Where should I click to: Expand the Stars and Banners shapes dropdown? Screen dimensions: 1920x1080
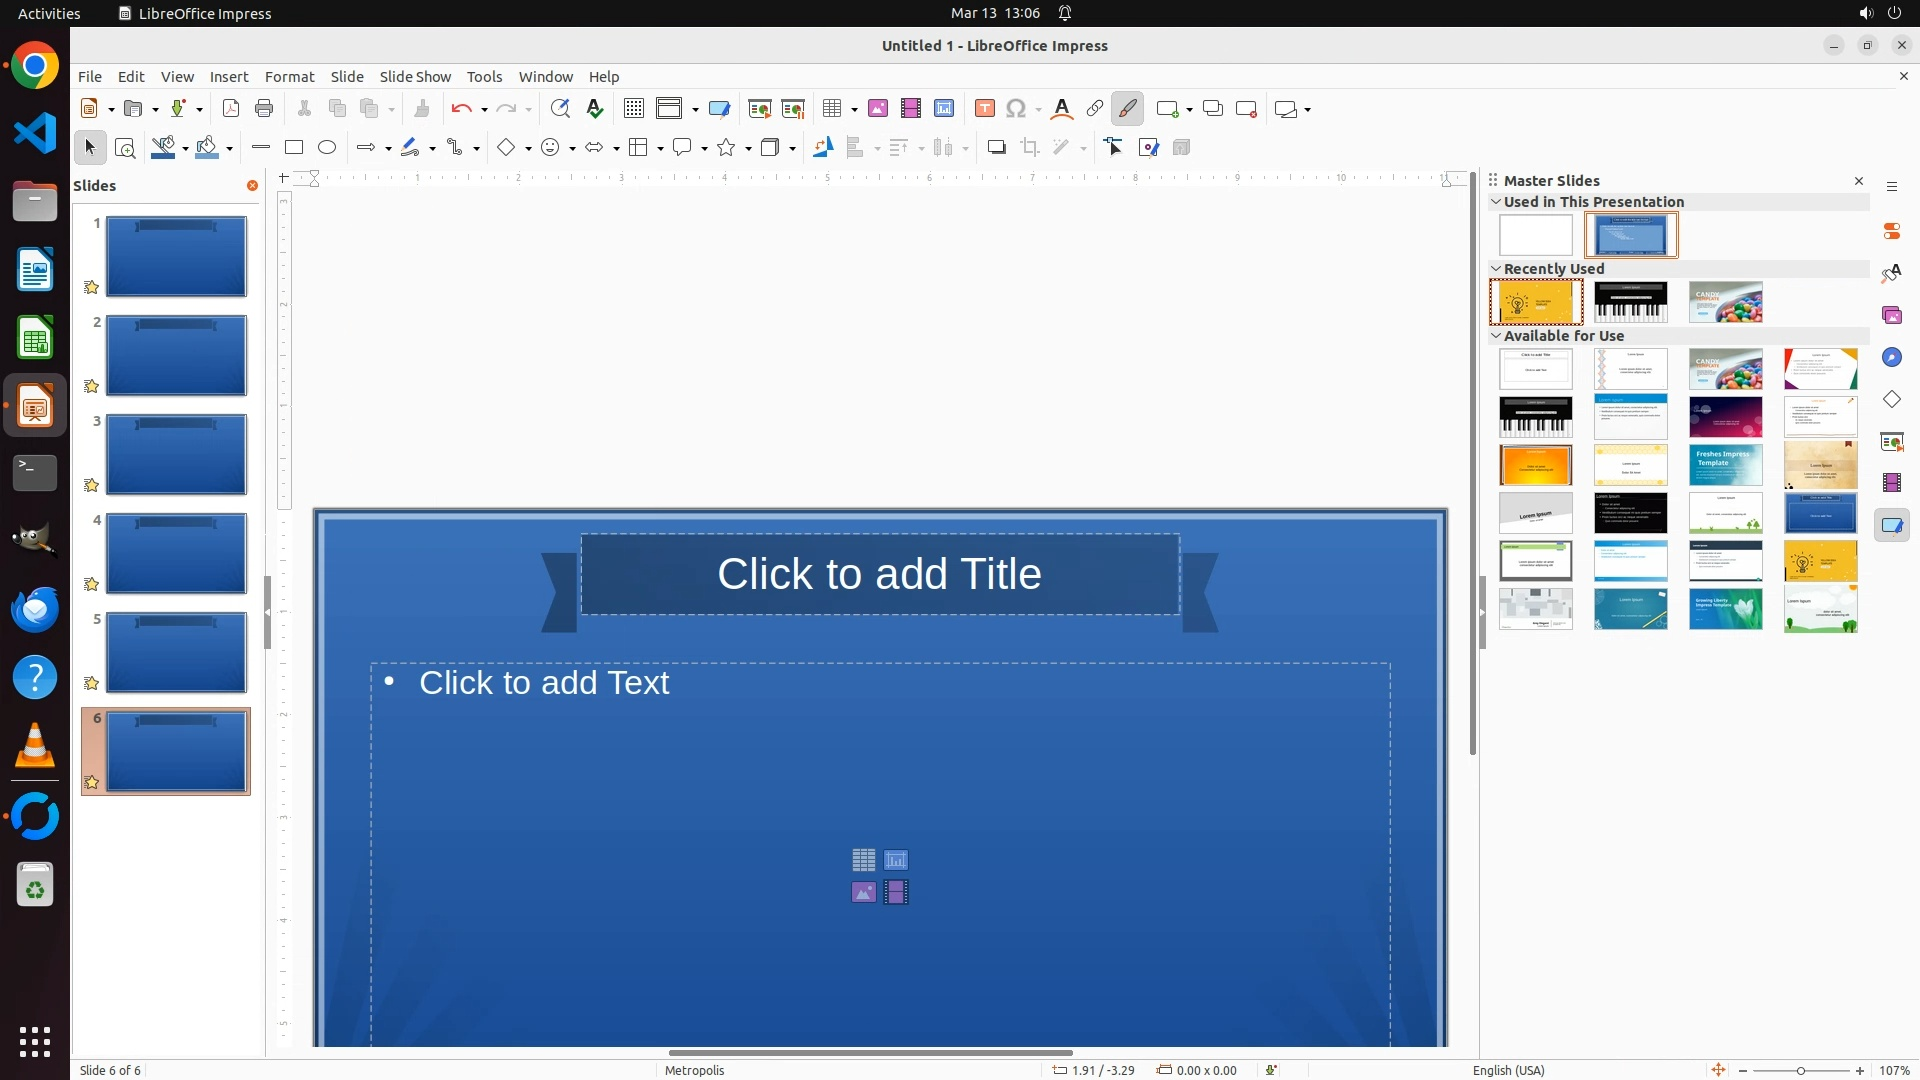click(x=749, y=149)
